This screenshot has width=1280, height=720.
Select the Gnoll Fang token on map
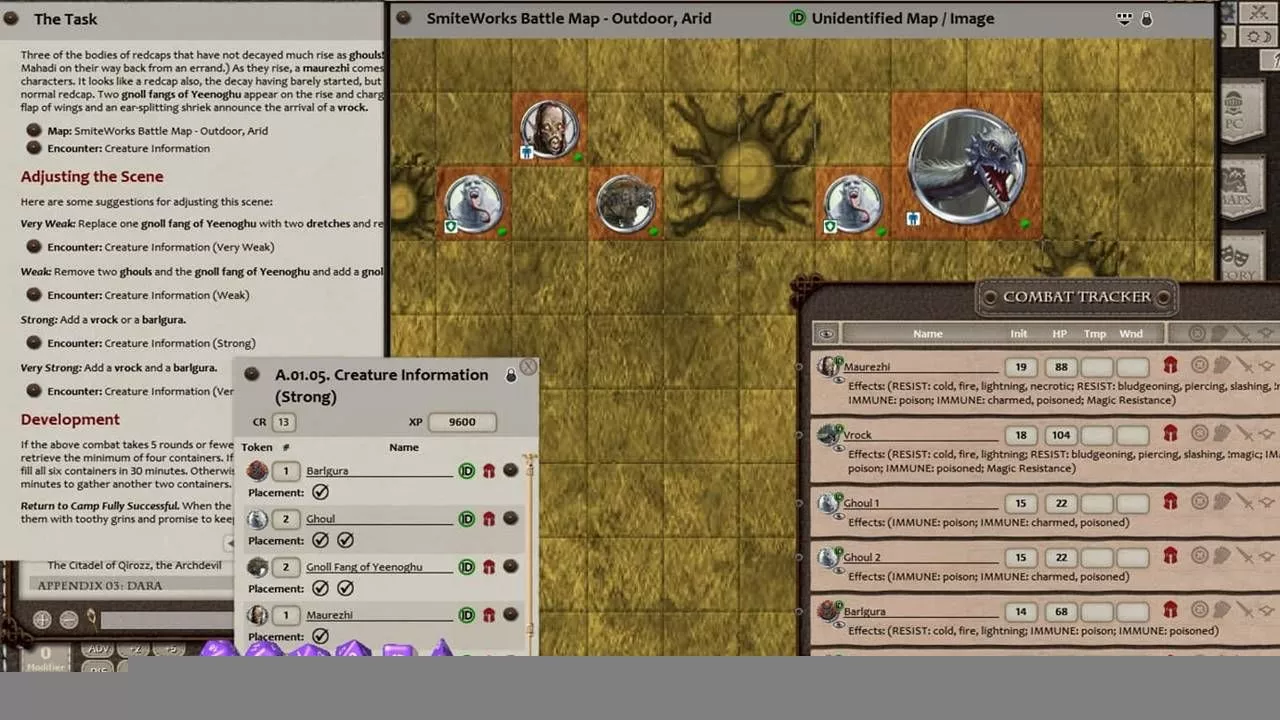pyautogui.click(x=625, y=204)
